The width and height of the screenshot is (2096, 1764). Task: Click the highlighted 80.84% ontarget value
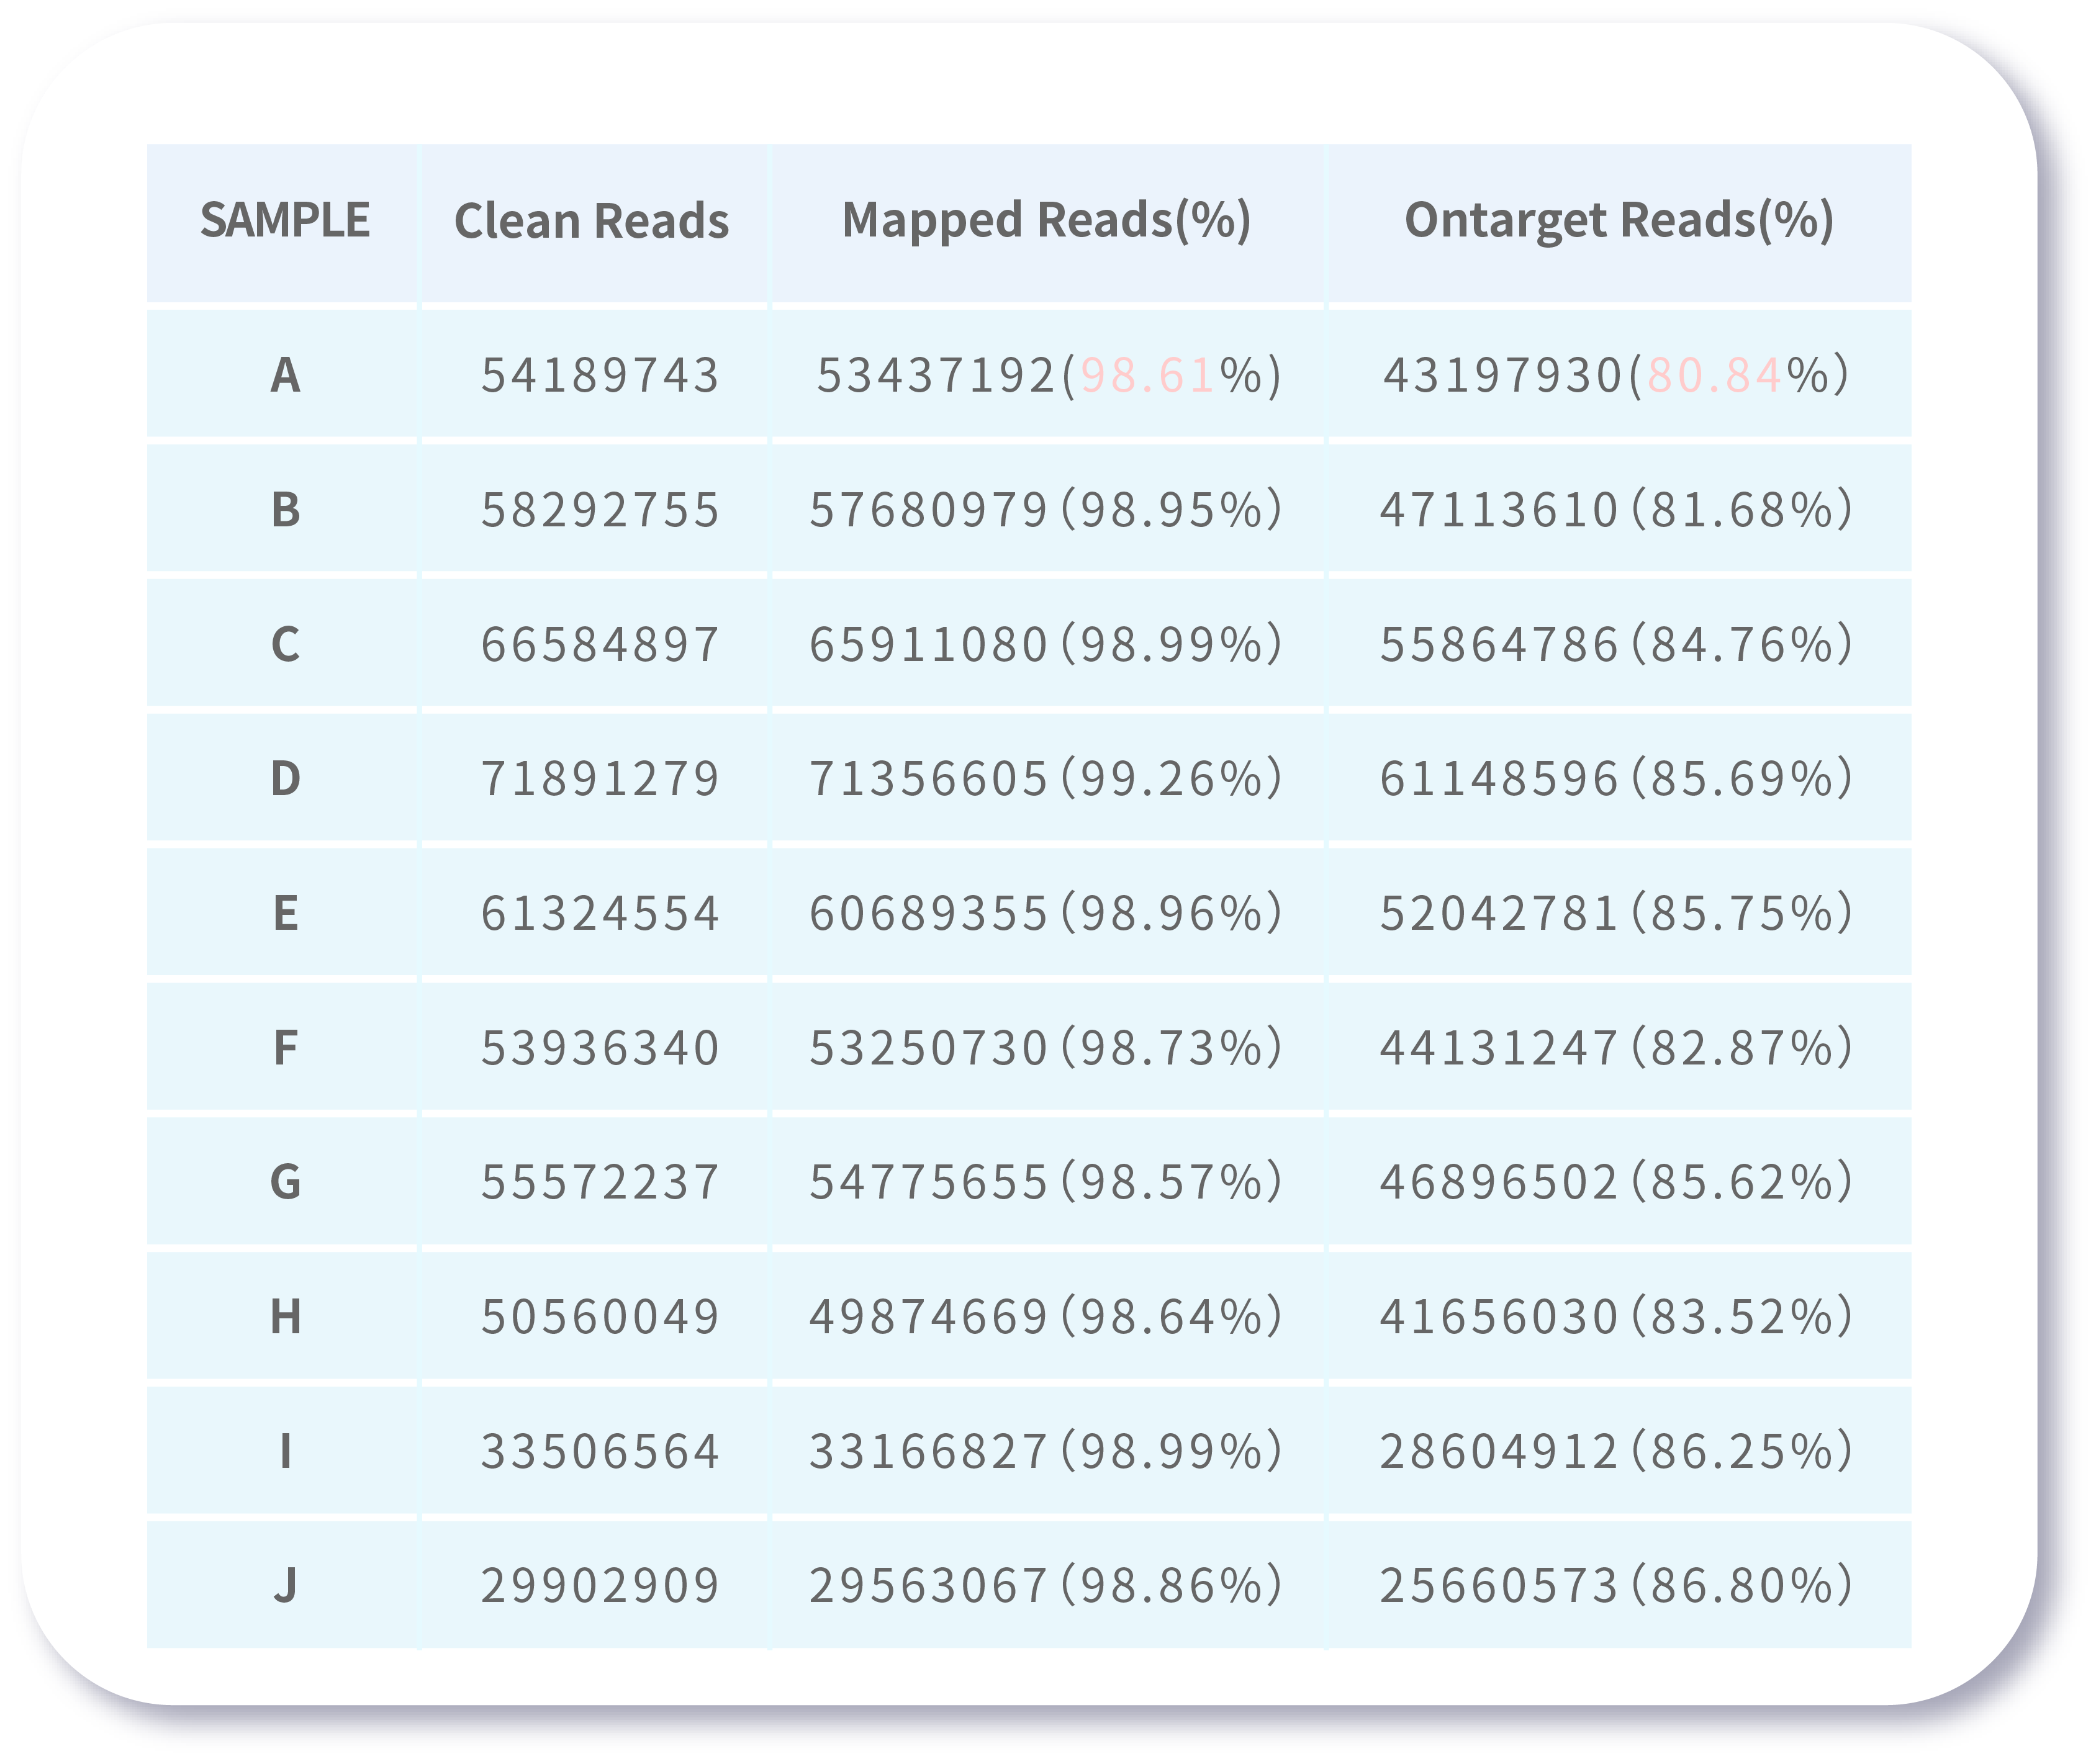coord(1715,375)
